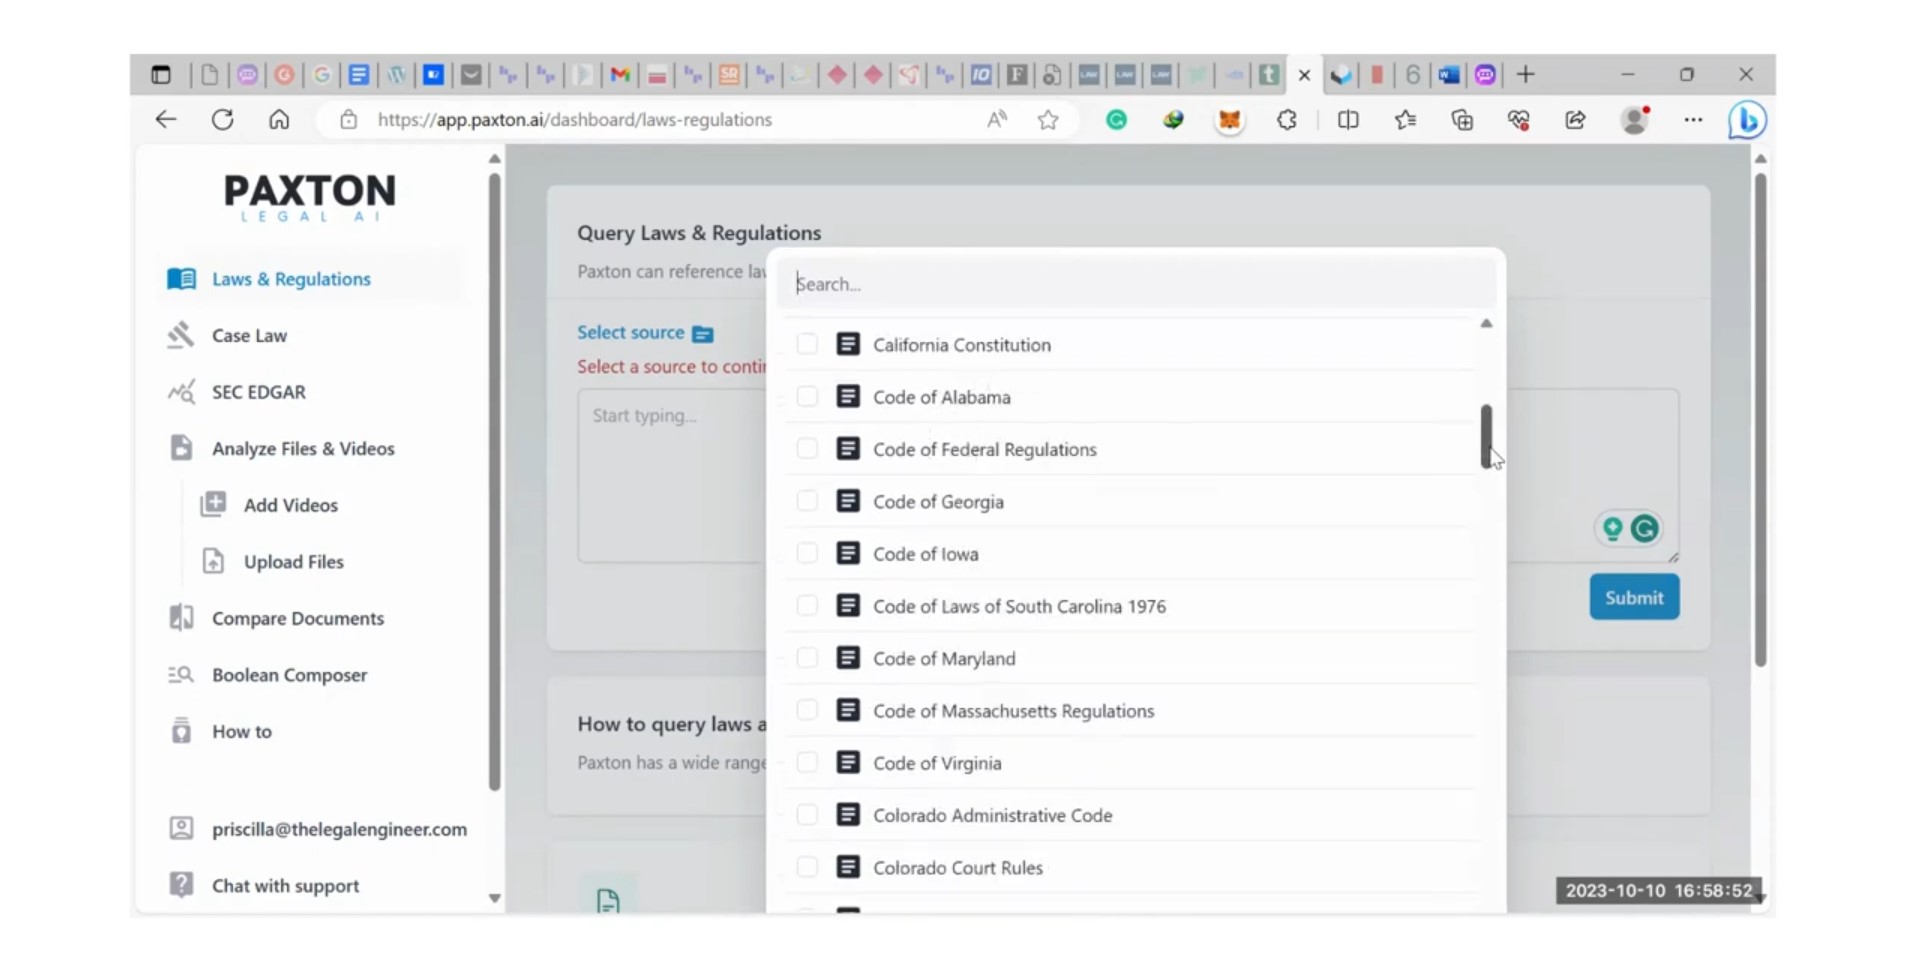Click the Add Videos plus icon
Viewport: 1909px width, 962px height.
(213, 504)
